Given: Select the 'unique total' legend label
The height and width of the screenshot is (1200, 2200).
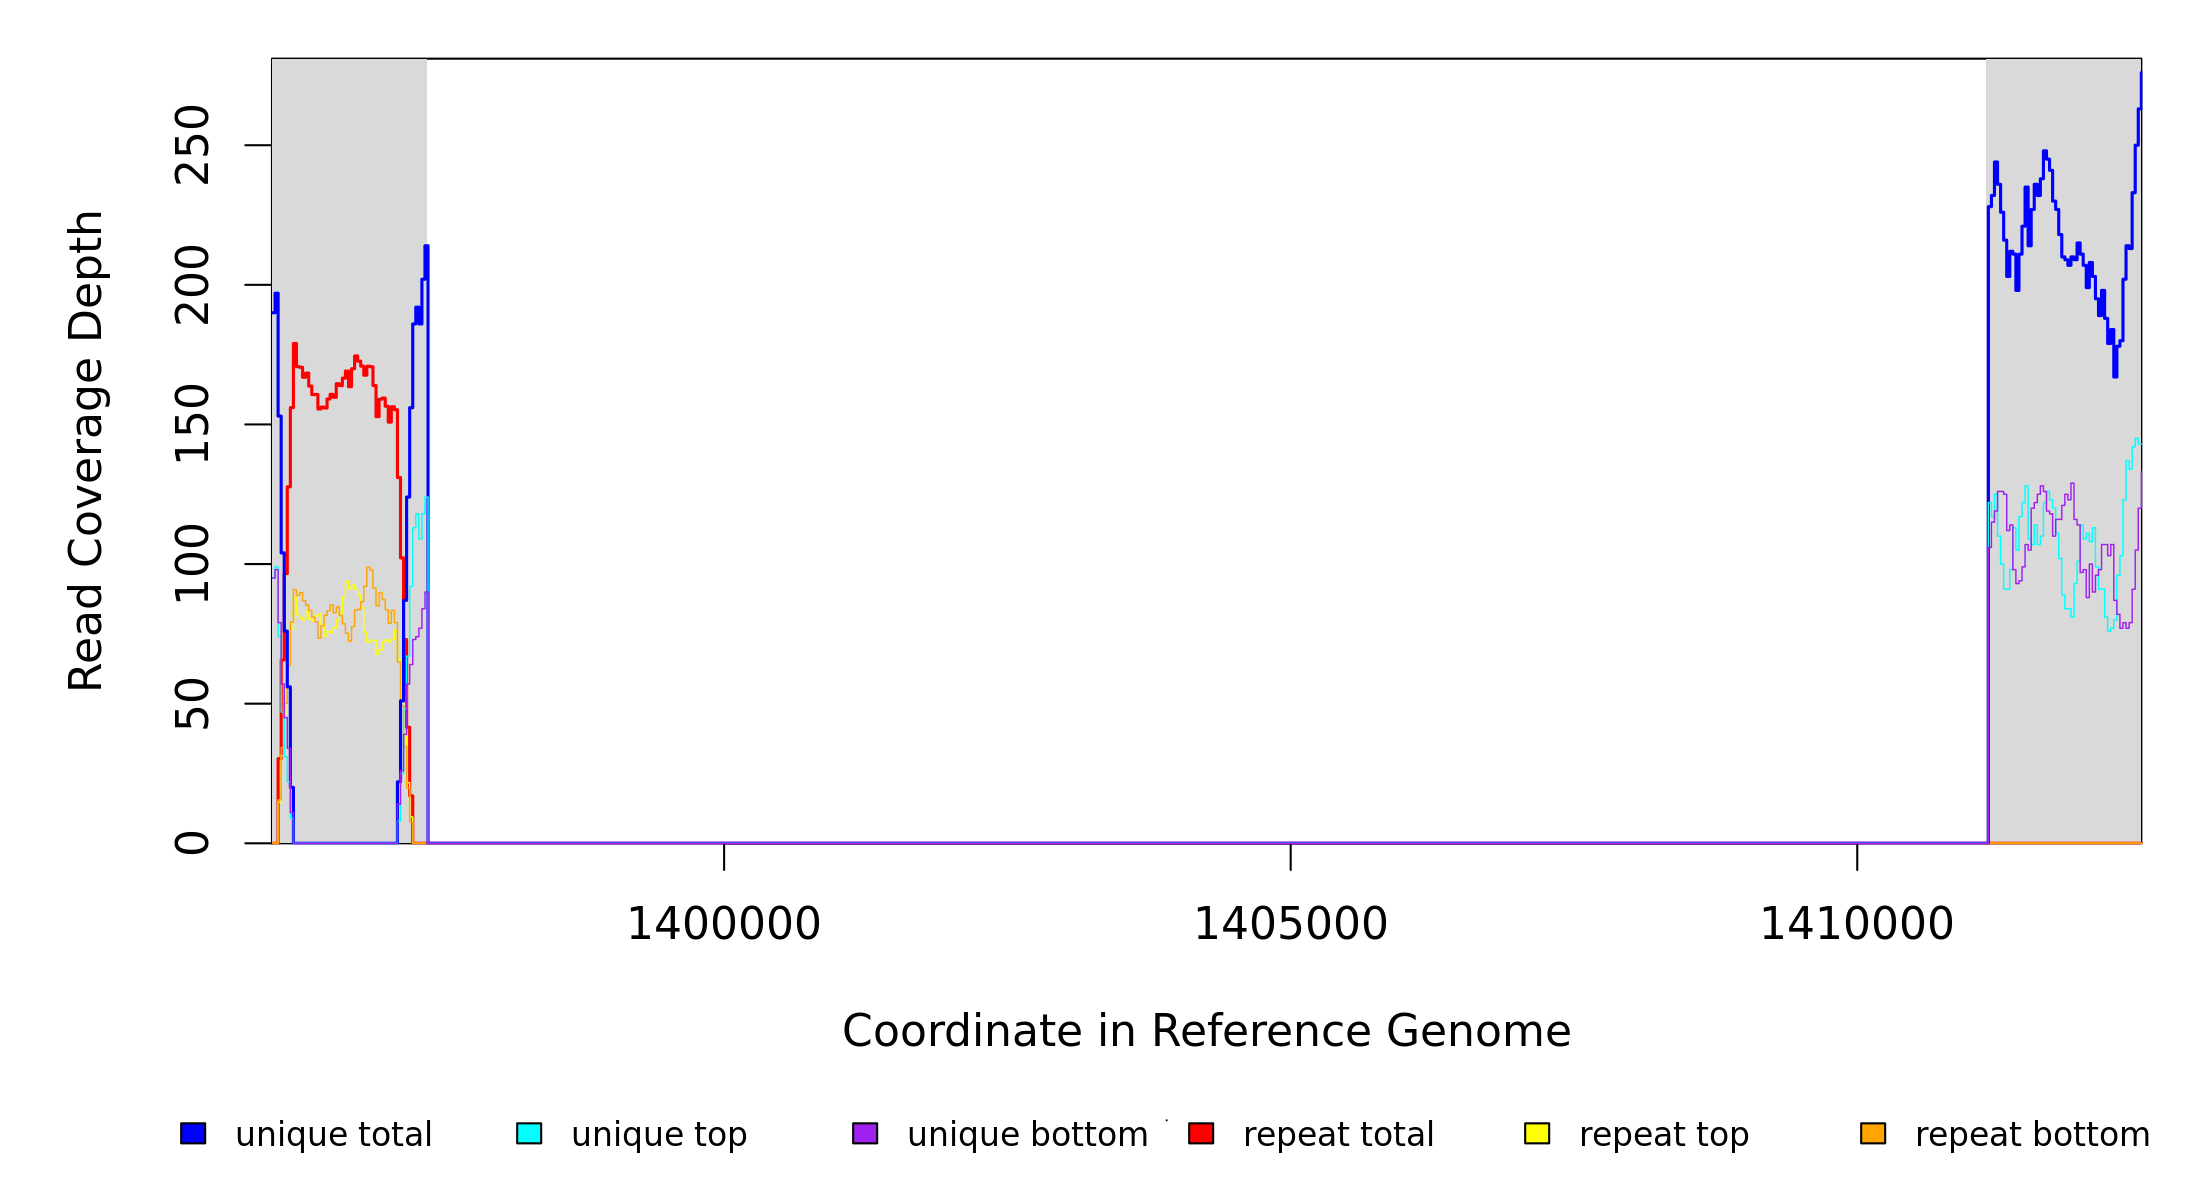Looking at the screenshot, I should 333,1135.
